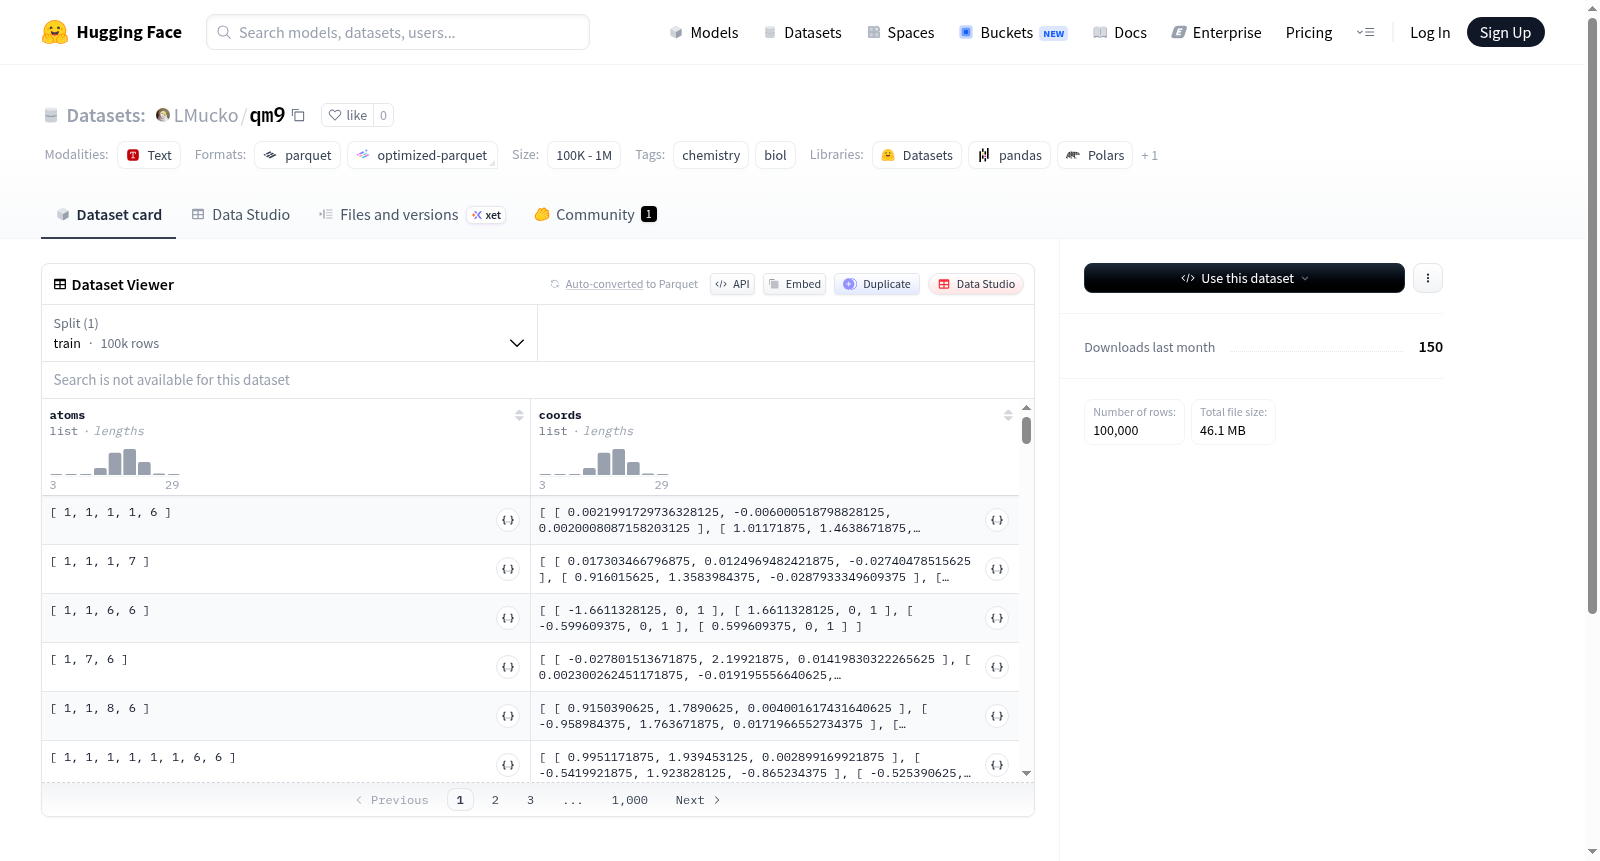Open the Files and versions tab
This screenshot has width=1600, height=861.
tap(412, 214)
